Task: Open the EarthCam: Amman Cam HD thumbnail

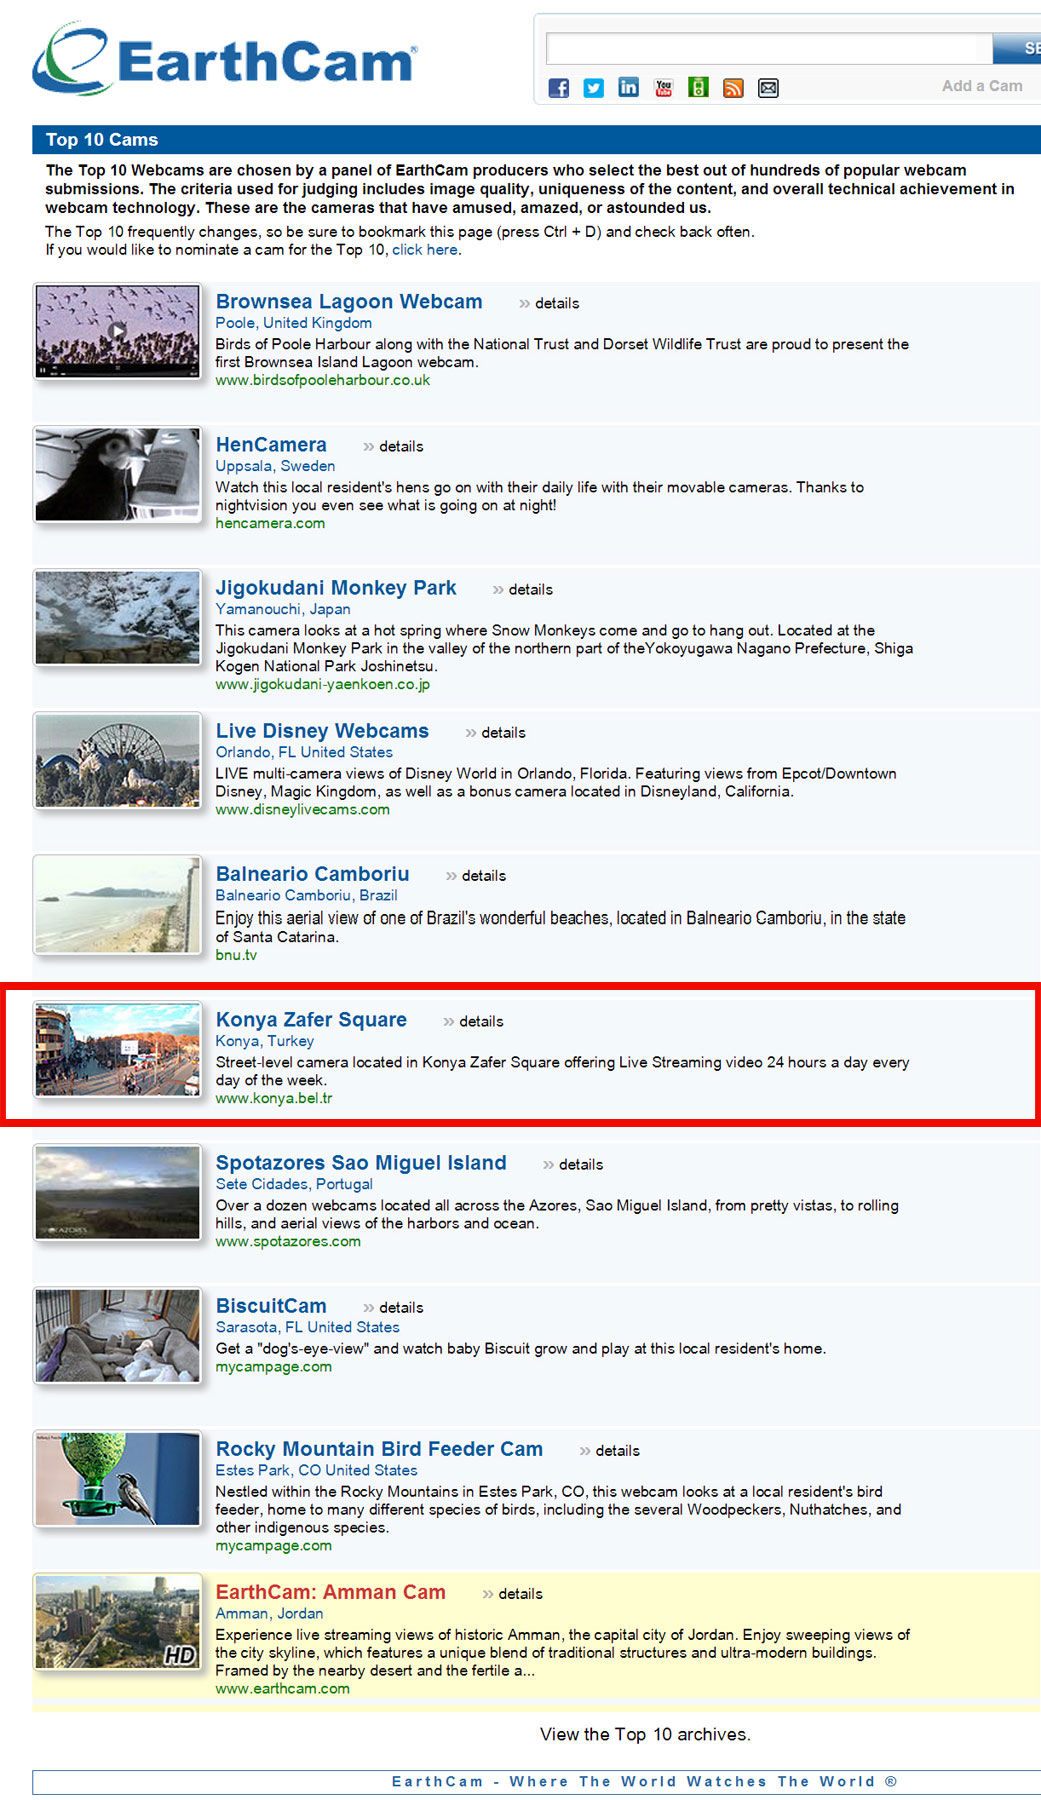Action: tap(118, 1621)
